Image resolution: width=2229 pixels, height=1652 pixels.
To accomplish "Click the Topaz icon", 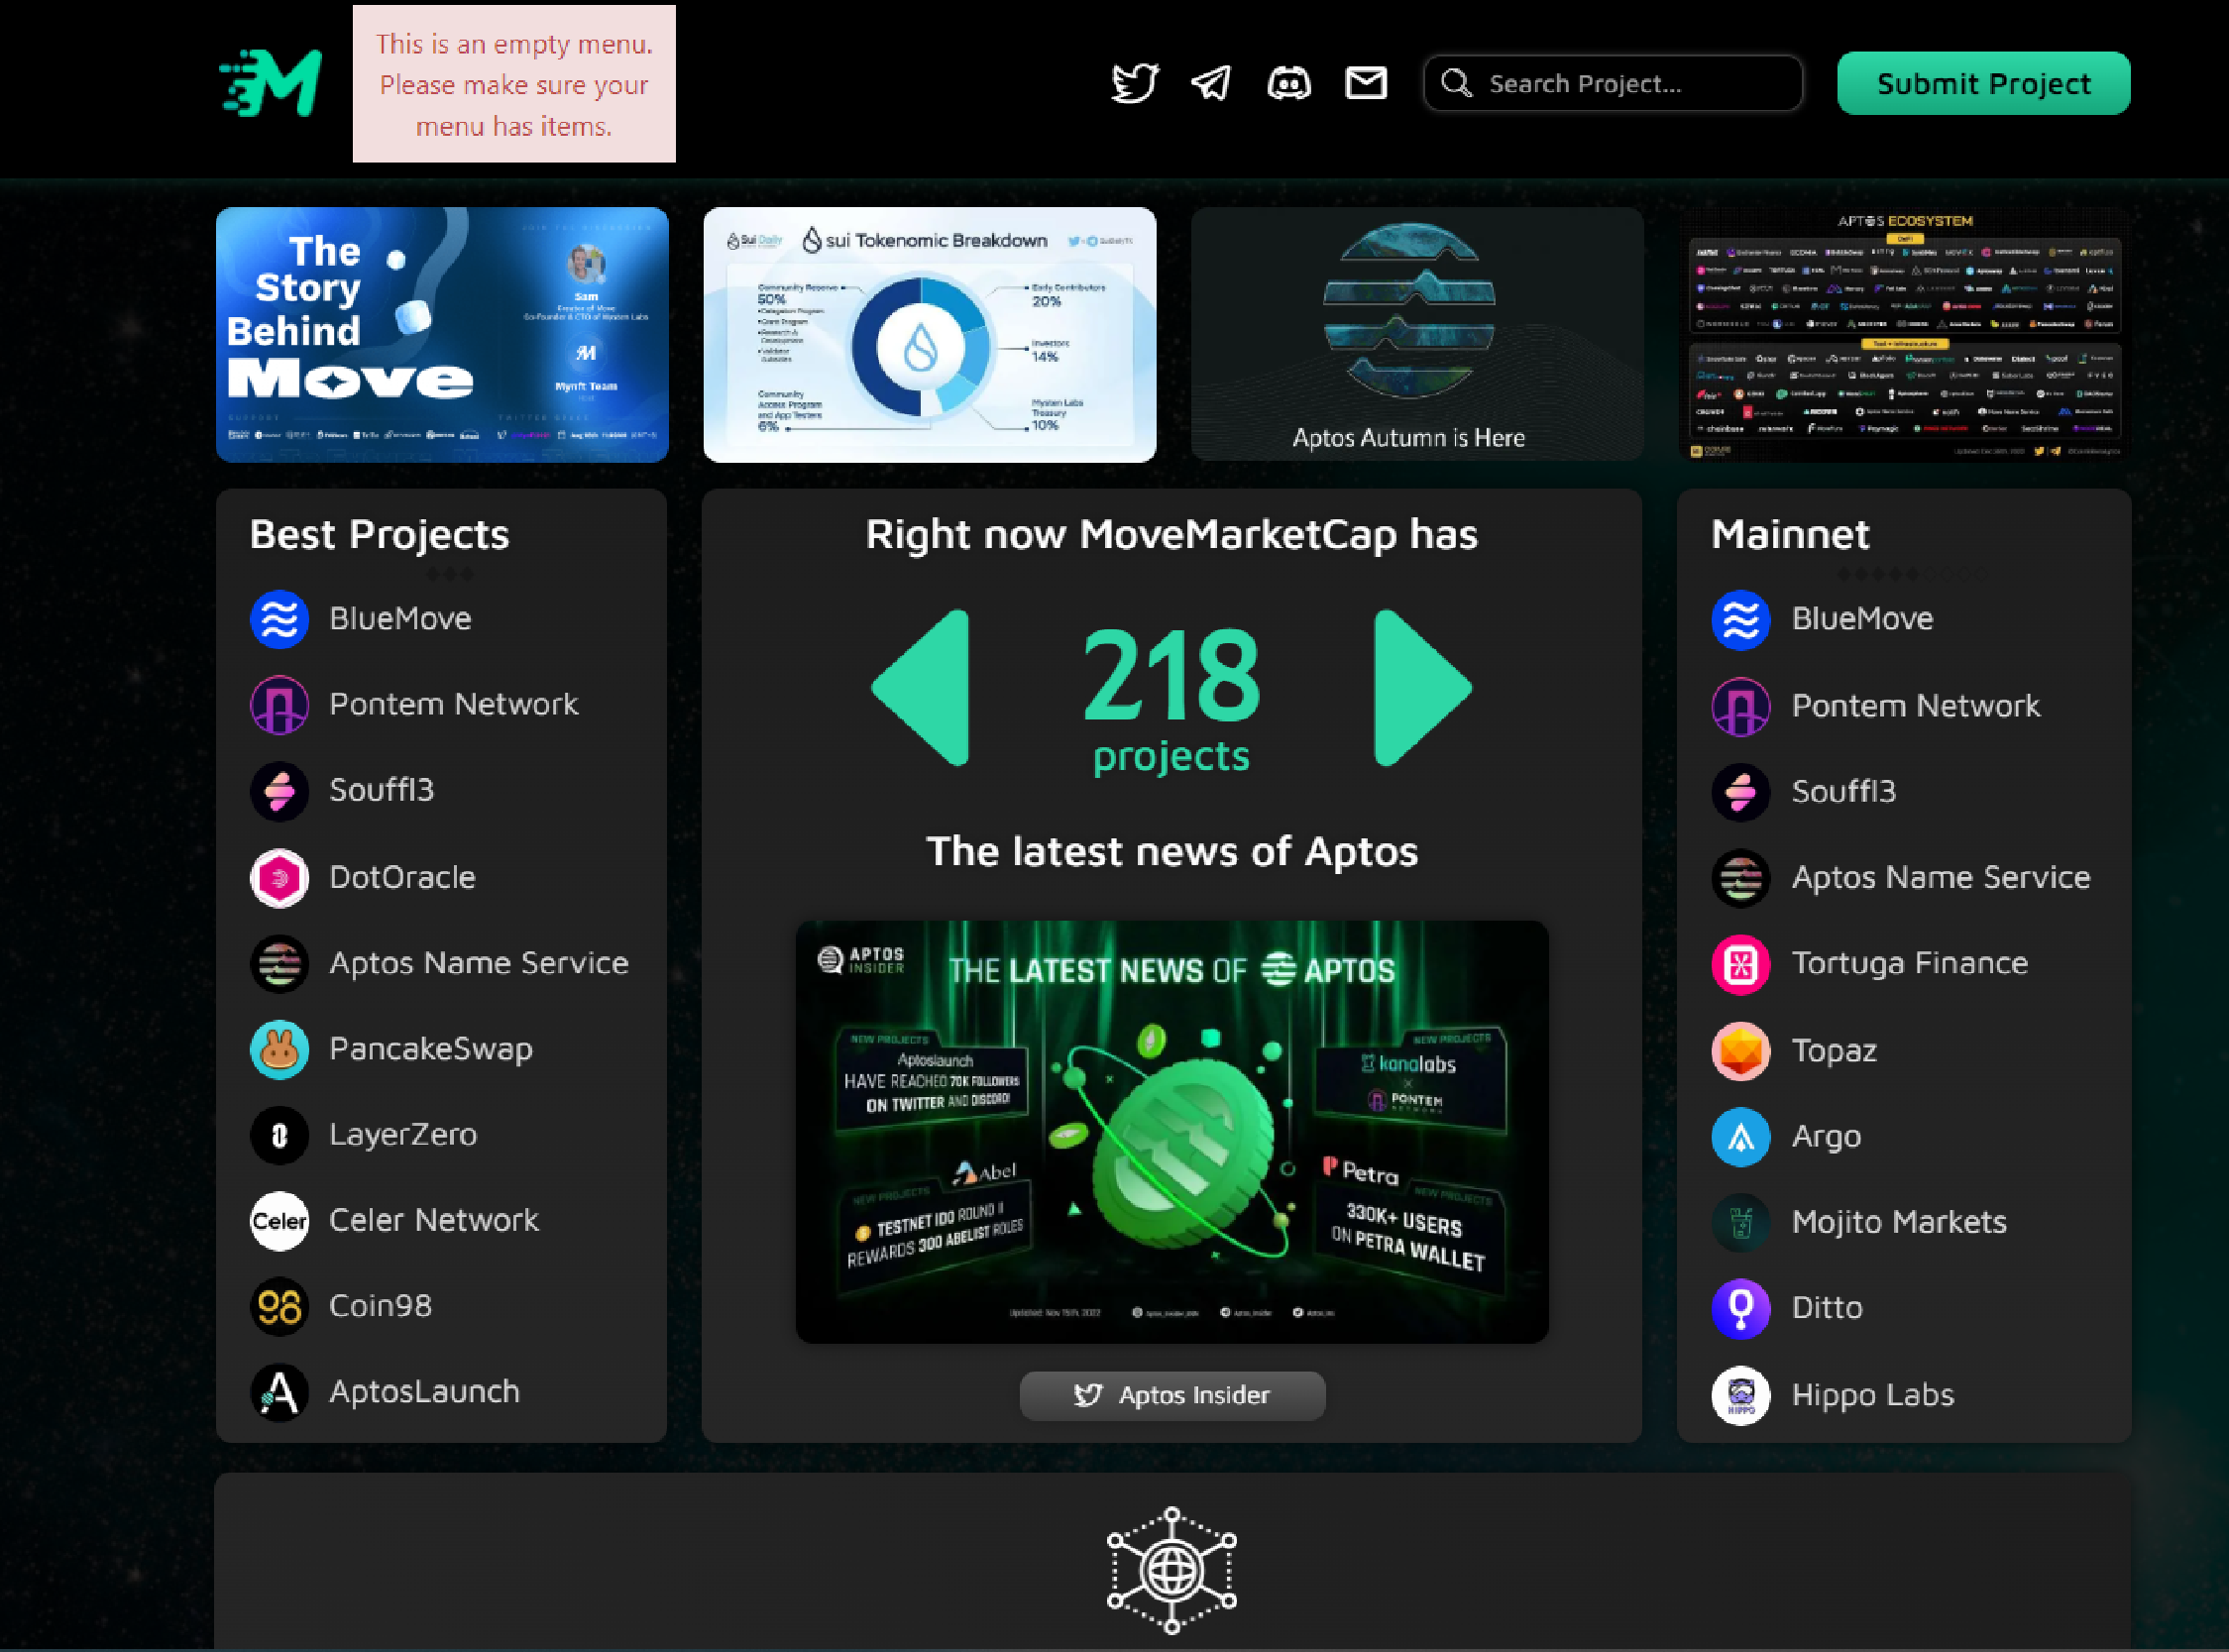I will click(x=1741, y=1051).
